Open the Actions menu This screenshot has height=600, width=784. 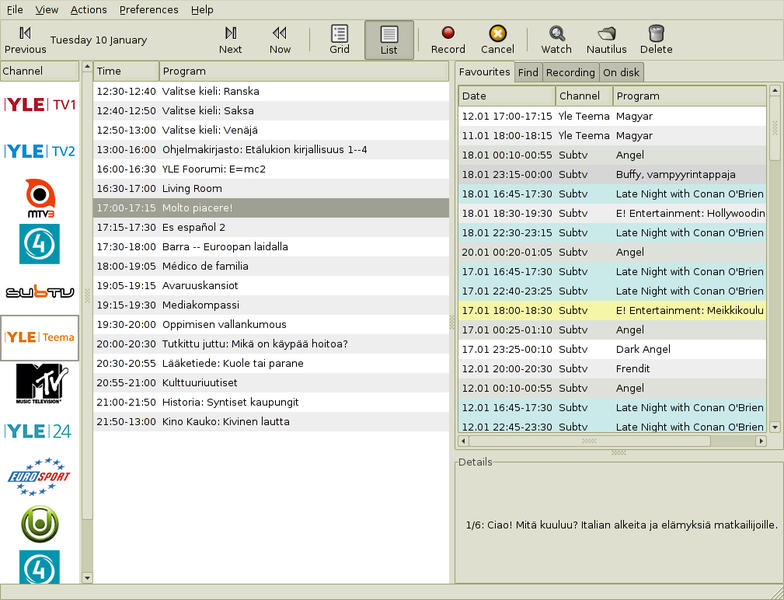[x=88, y=10]
